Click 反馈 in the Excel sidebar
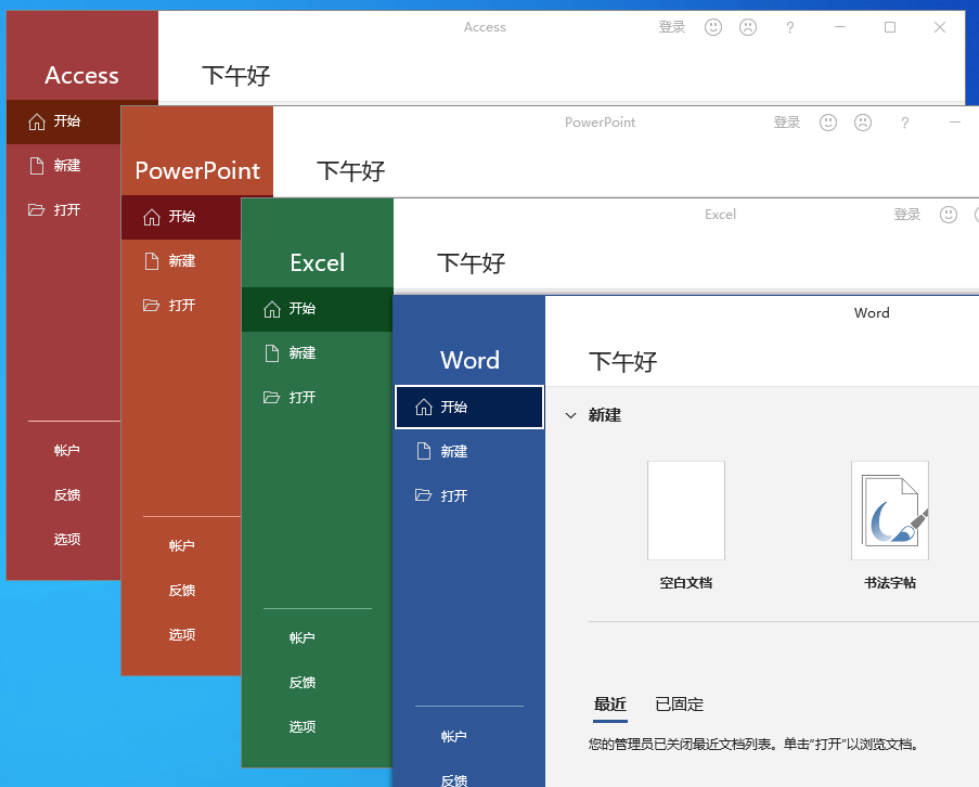The height and width of the screenshot is (787, 979). click(302, 682)
